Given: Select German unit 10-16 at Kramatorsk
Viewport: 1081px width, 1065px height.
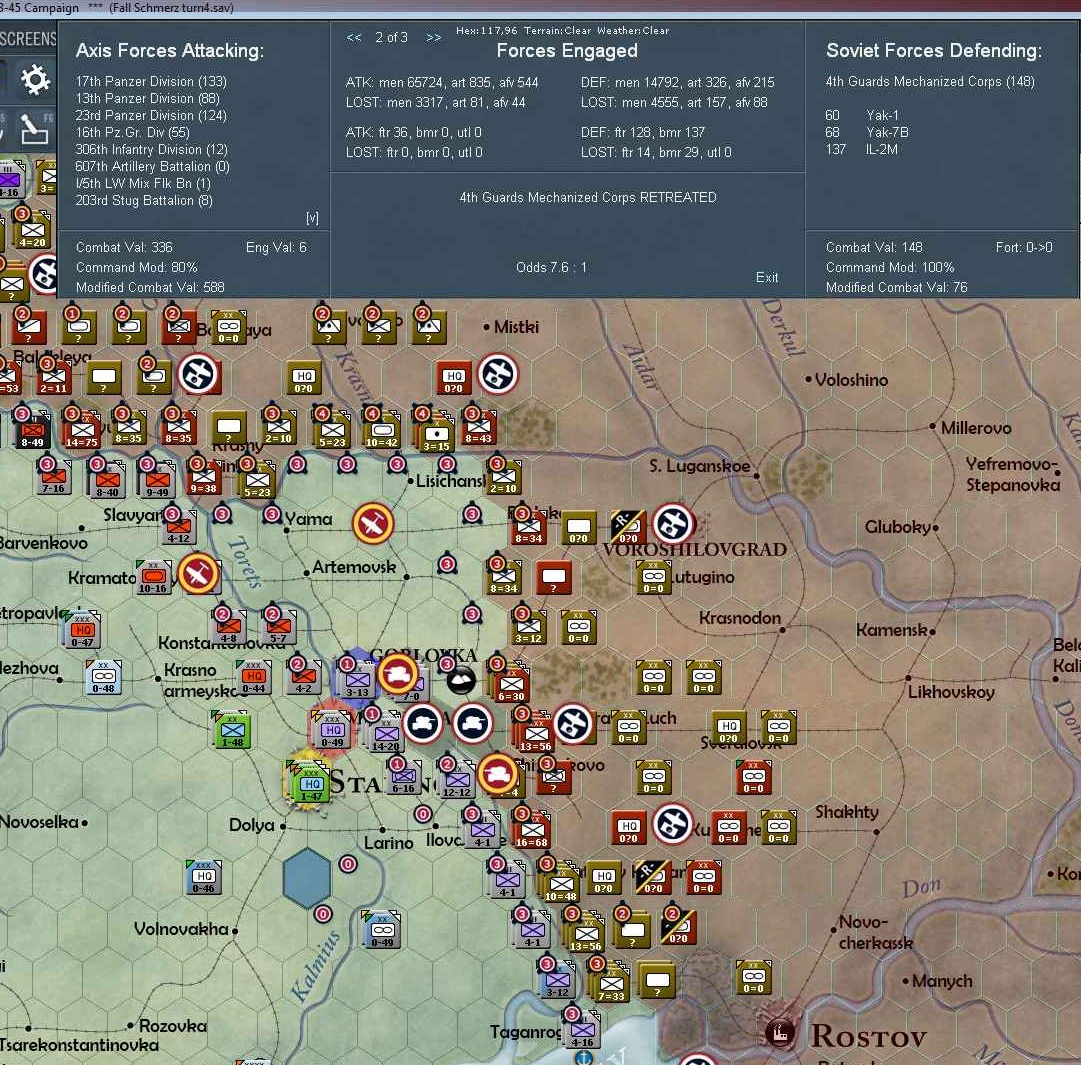Looking at the screenshot, I should [153, 577].
